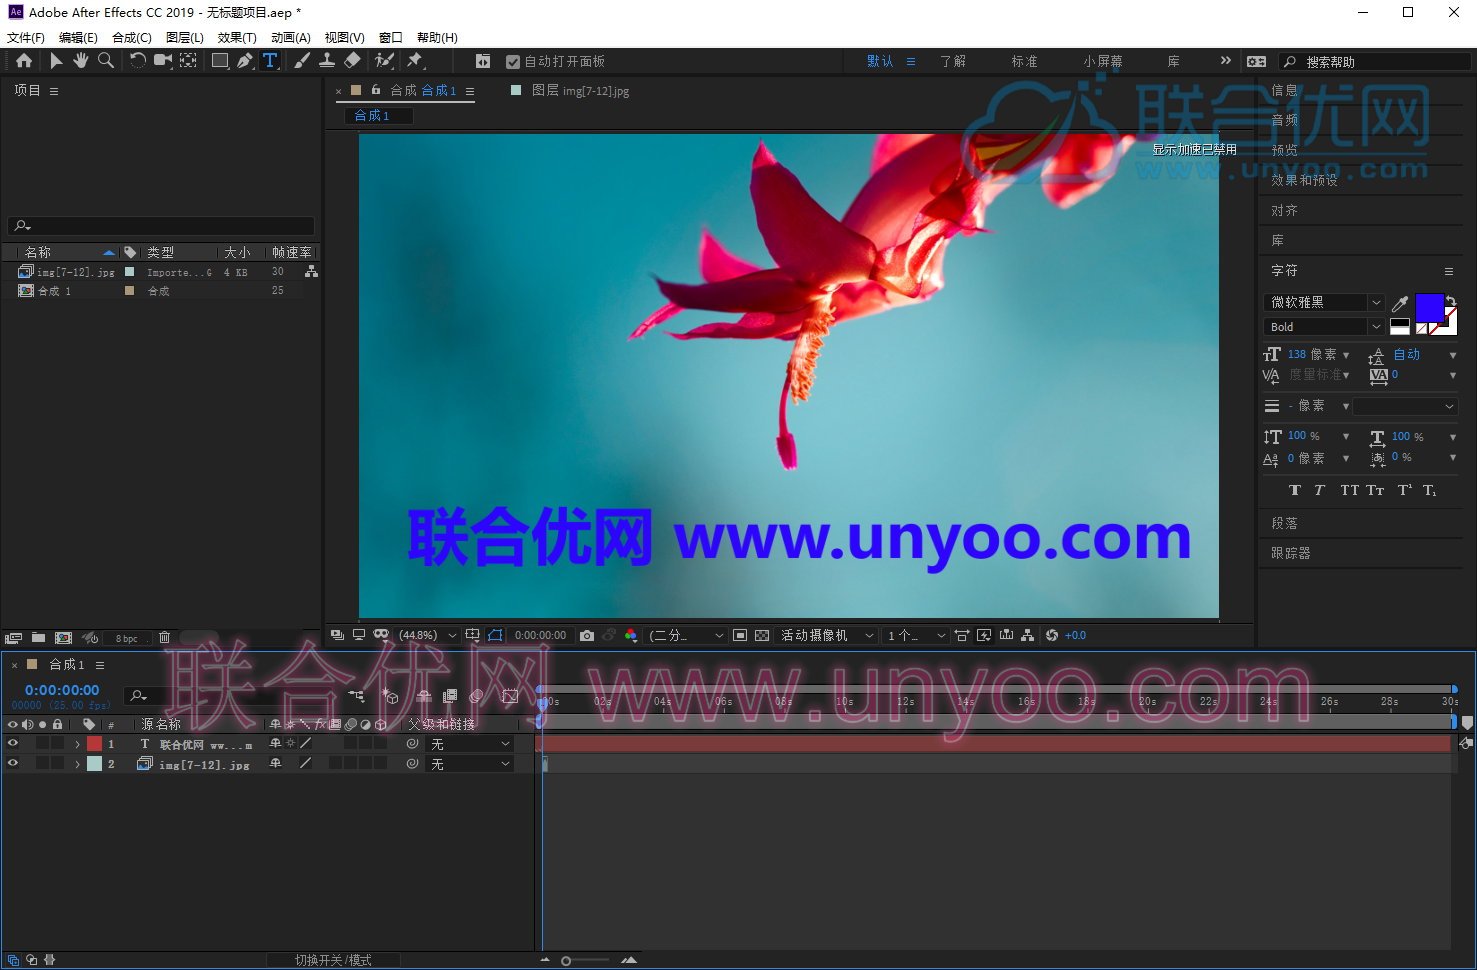Select the Puppet Pin tool
The image size is (1477, 970).
[415, 61]
